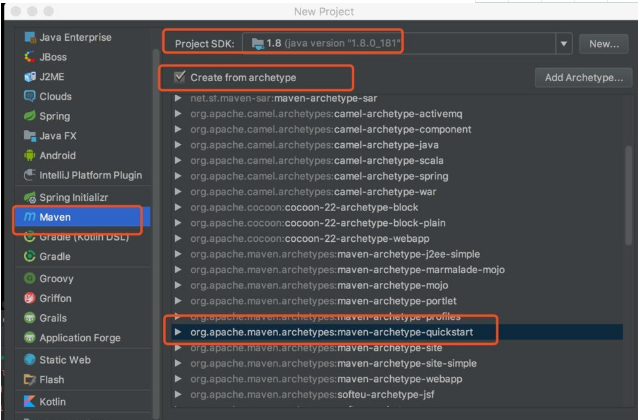Open the Project SDK dropdown arrow
The image size is (638, 420).
click(x=564, y=44)
